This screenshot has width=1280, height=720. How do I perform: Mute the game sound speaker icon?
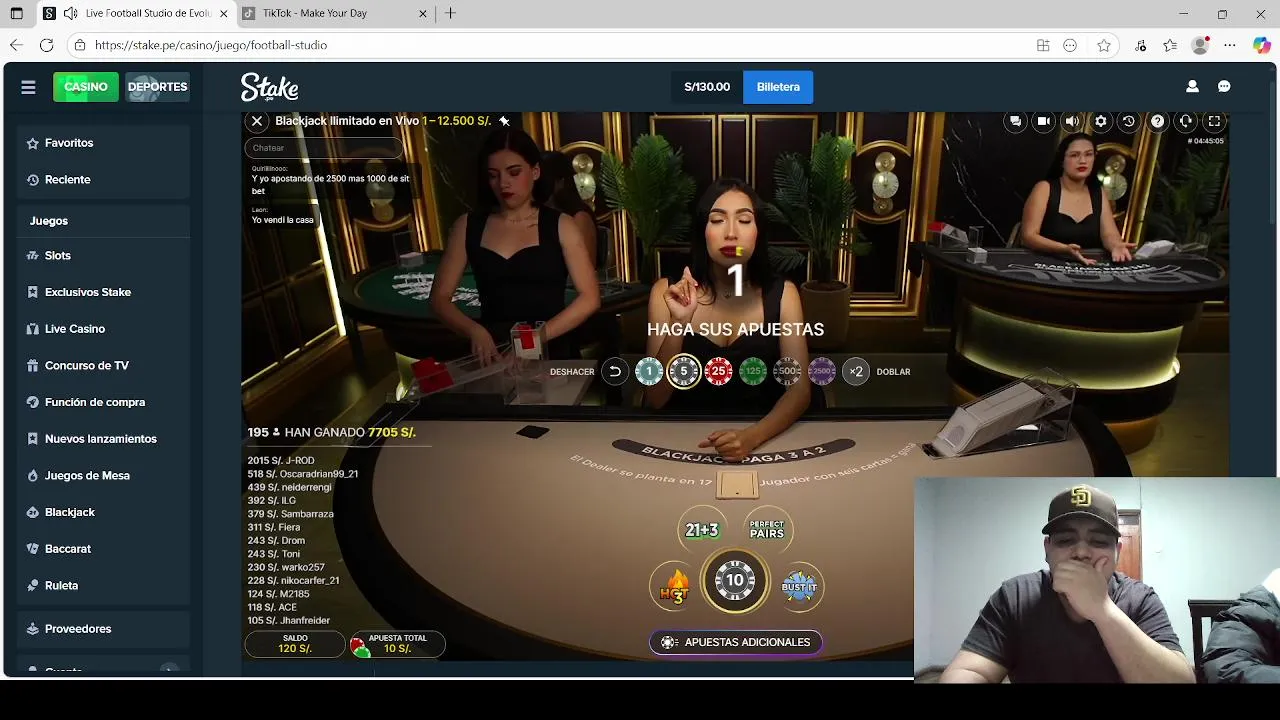pyautogui.click(x=1072, y=121)
